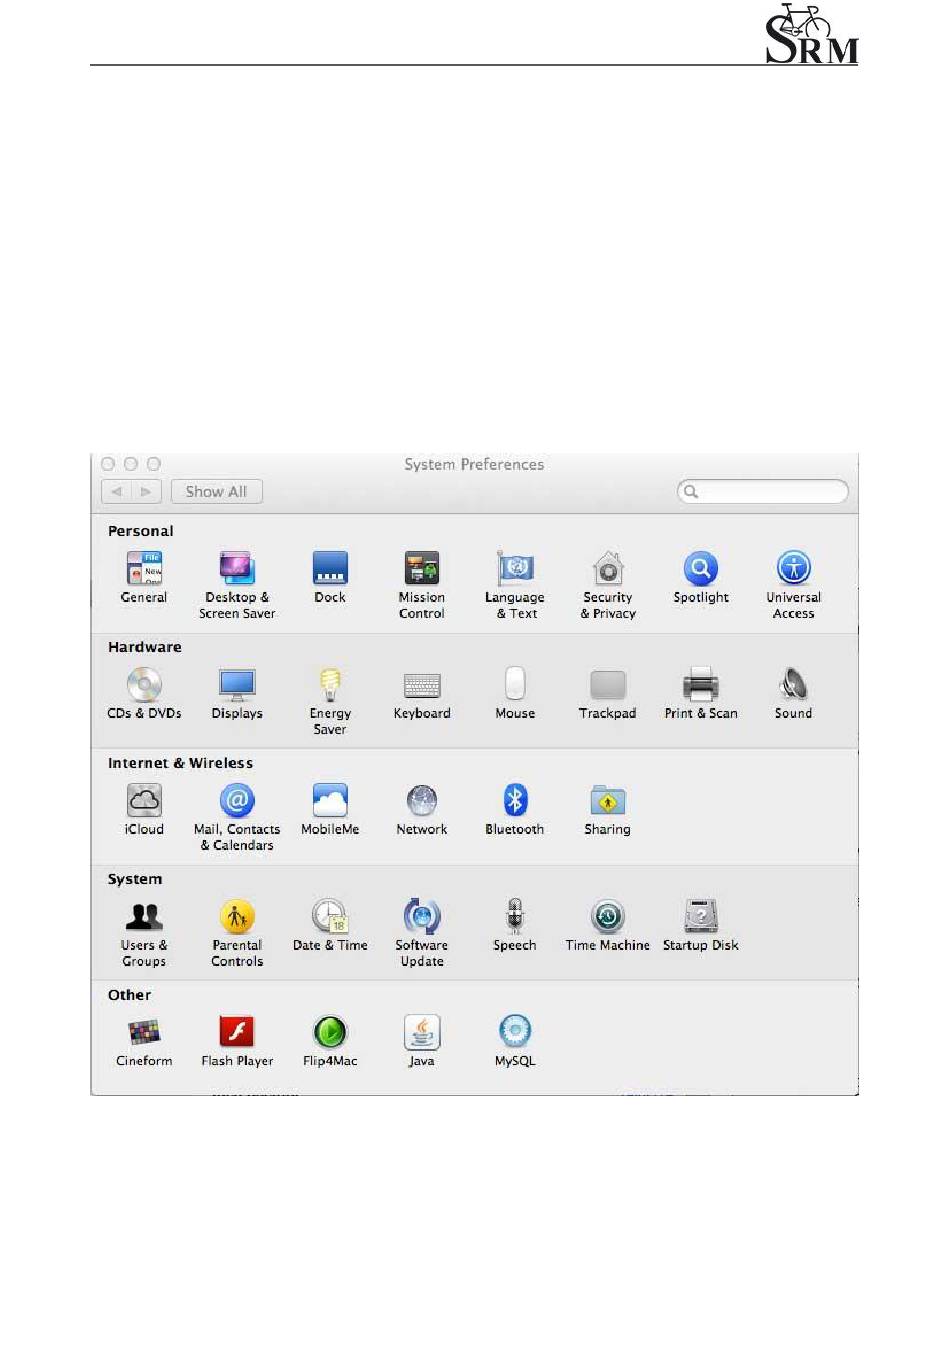Click the System Preferences search field

tap(763, 492)
